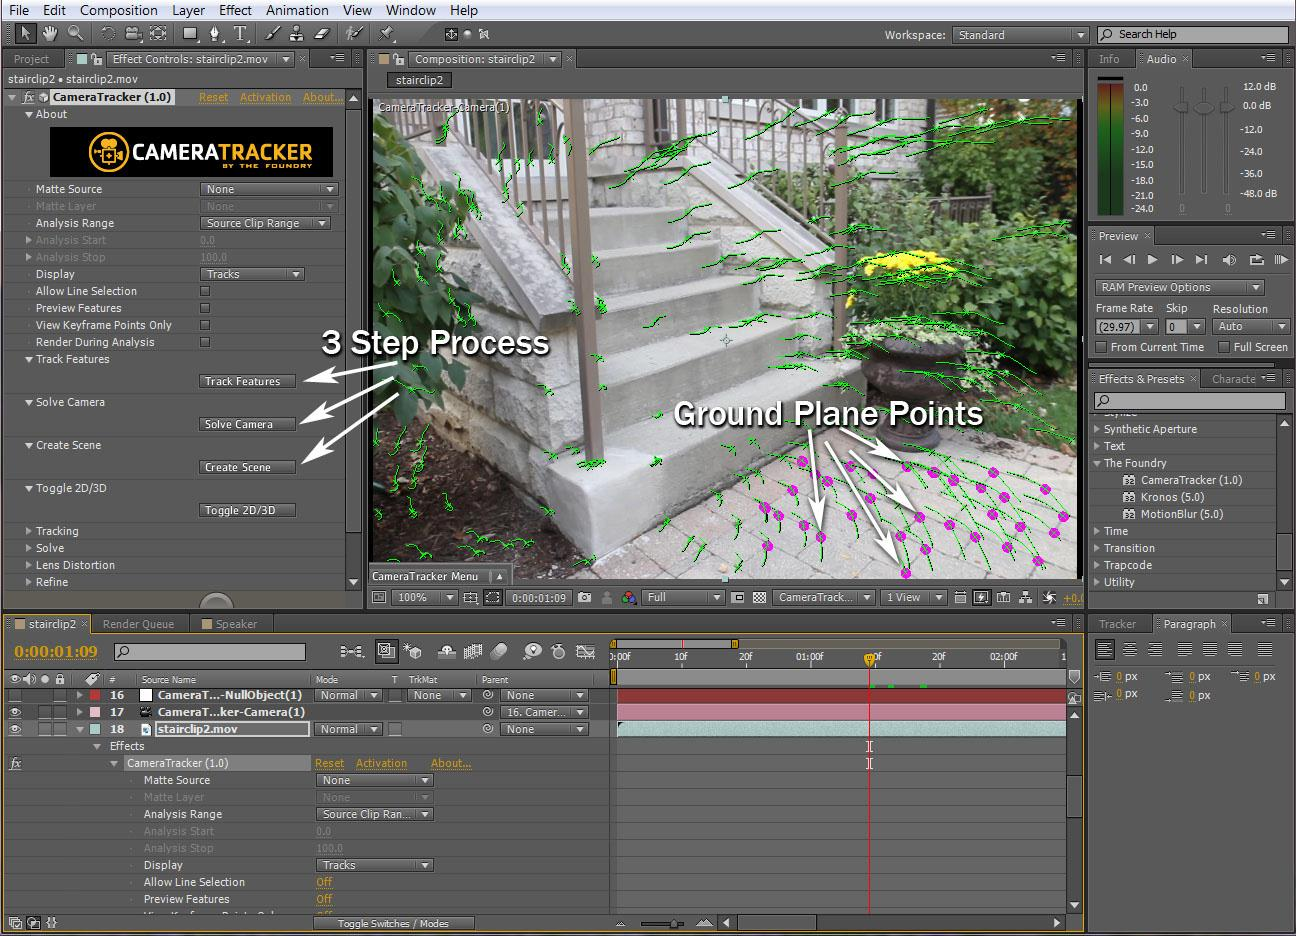
Task: Select the Puppet Pin tool
Action: tap(387, 34)
